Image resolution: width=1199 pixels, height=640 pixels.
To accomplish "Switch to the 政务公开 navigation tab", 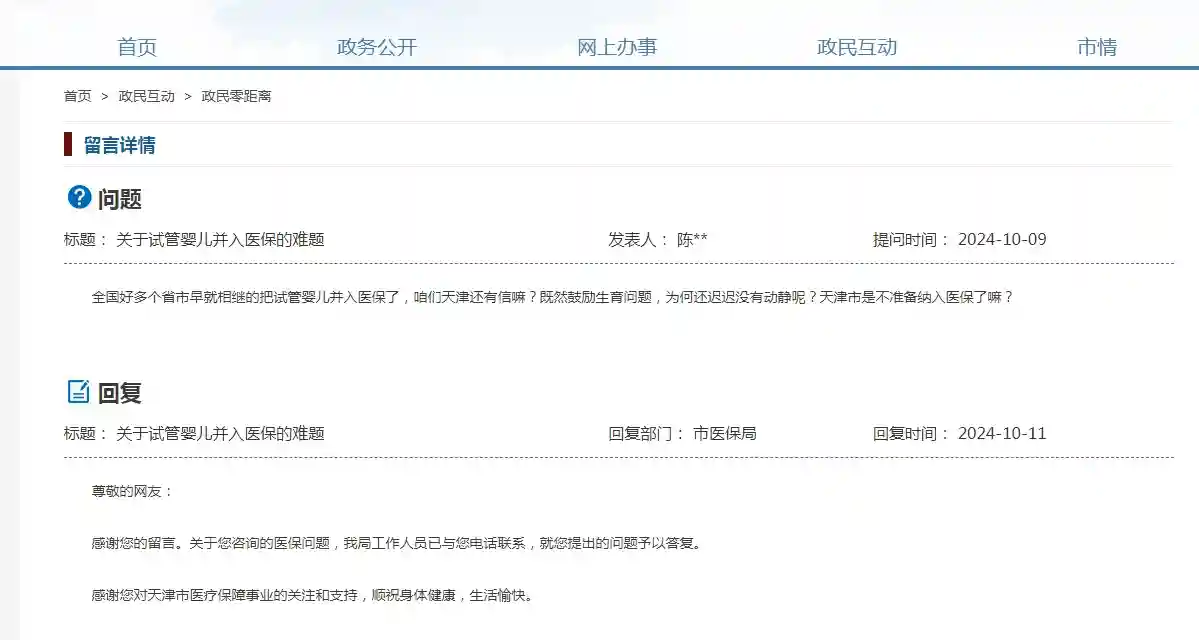I will (377, 47).
